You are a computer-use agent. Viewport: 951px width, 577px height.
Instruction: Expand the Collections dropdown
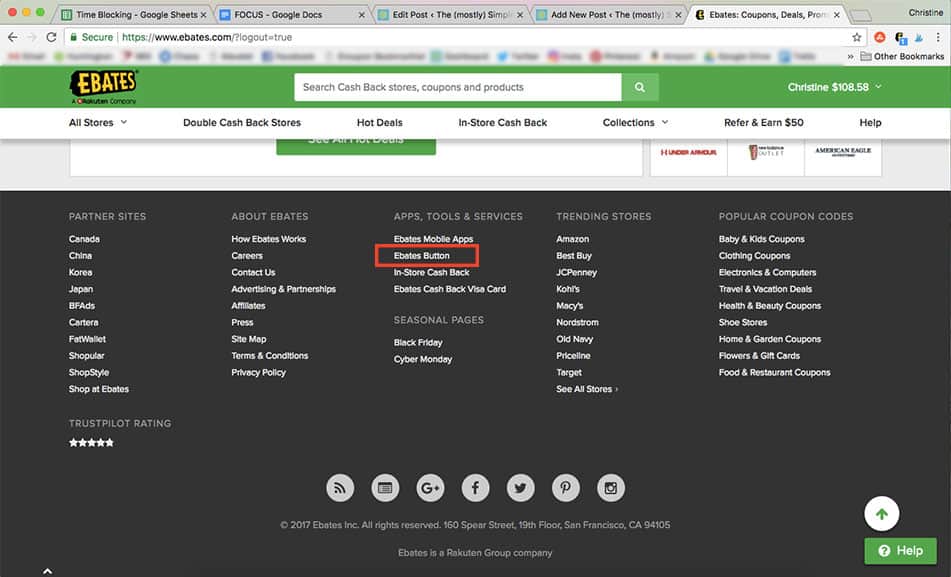pyautogui.click(x=635, y=123)
